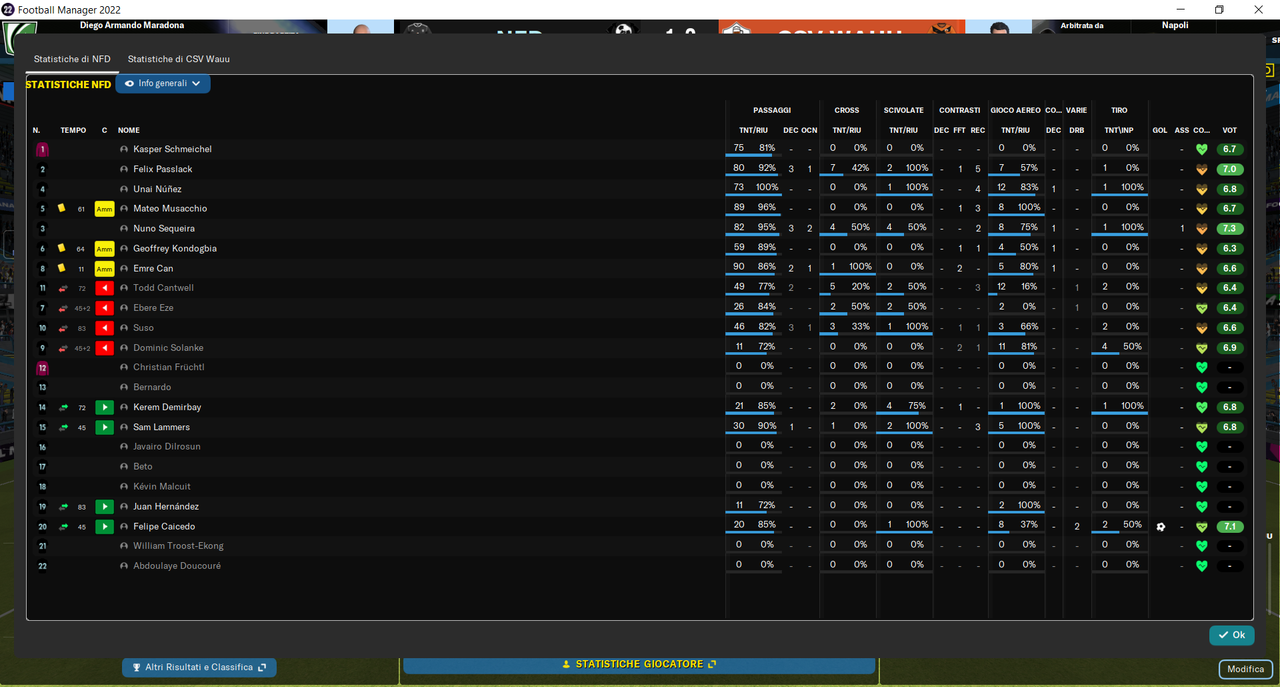Viewport: 1280px width, 687px height.
Task: Open Kévin Malcuit's player profile
Action: pos(162,486)
